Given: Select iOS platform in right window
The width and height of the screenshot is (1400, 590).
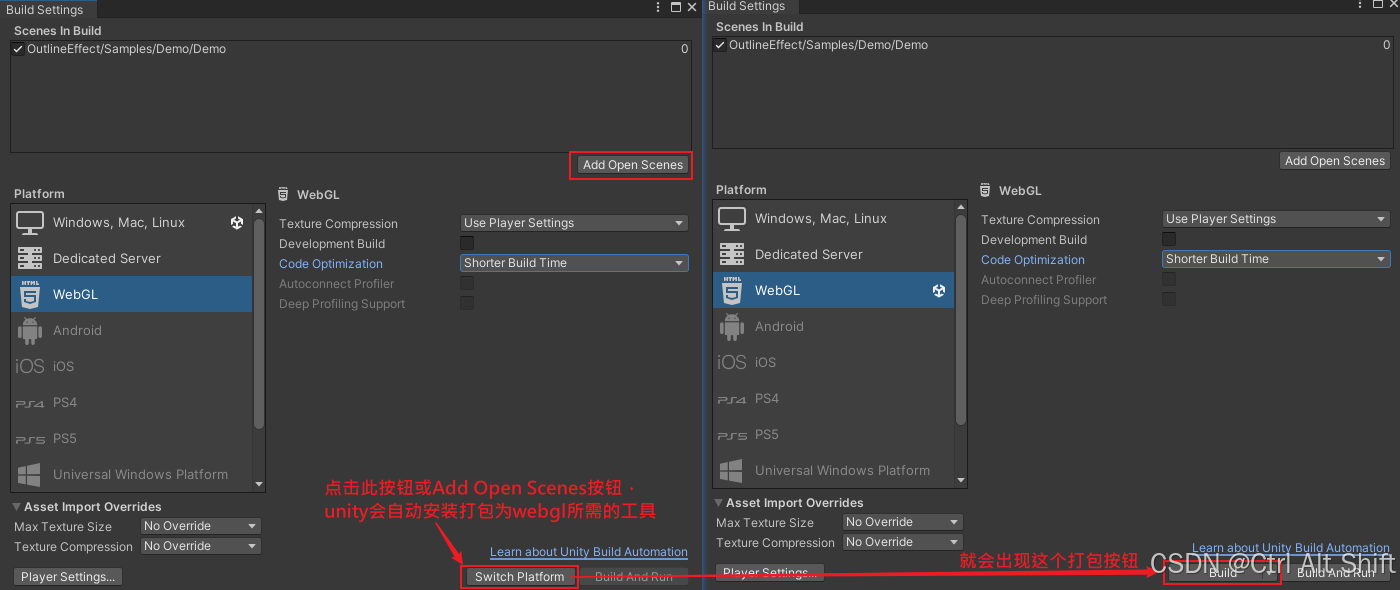Looking at the screenshot, I should coord(834,363).
